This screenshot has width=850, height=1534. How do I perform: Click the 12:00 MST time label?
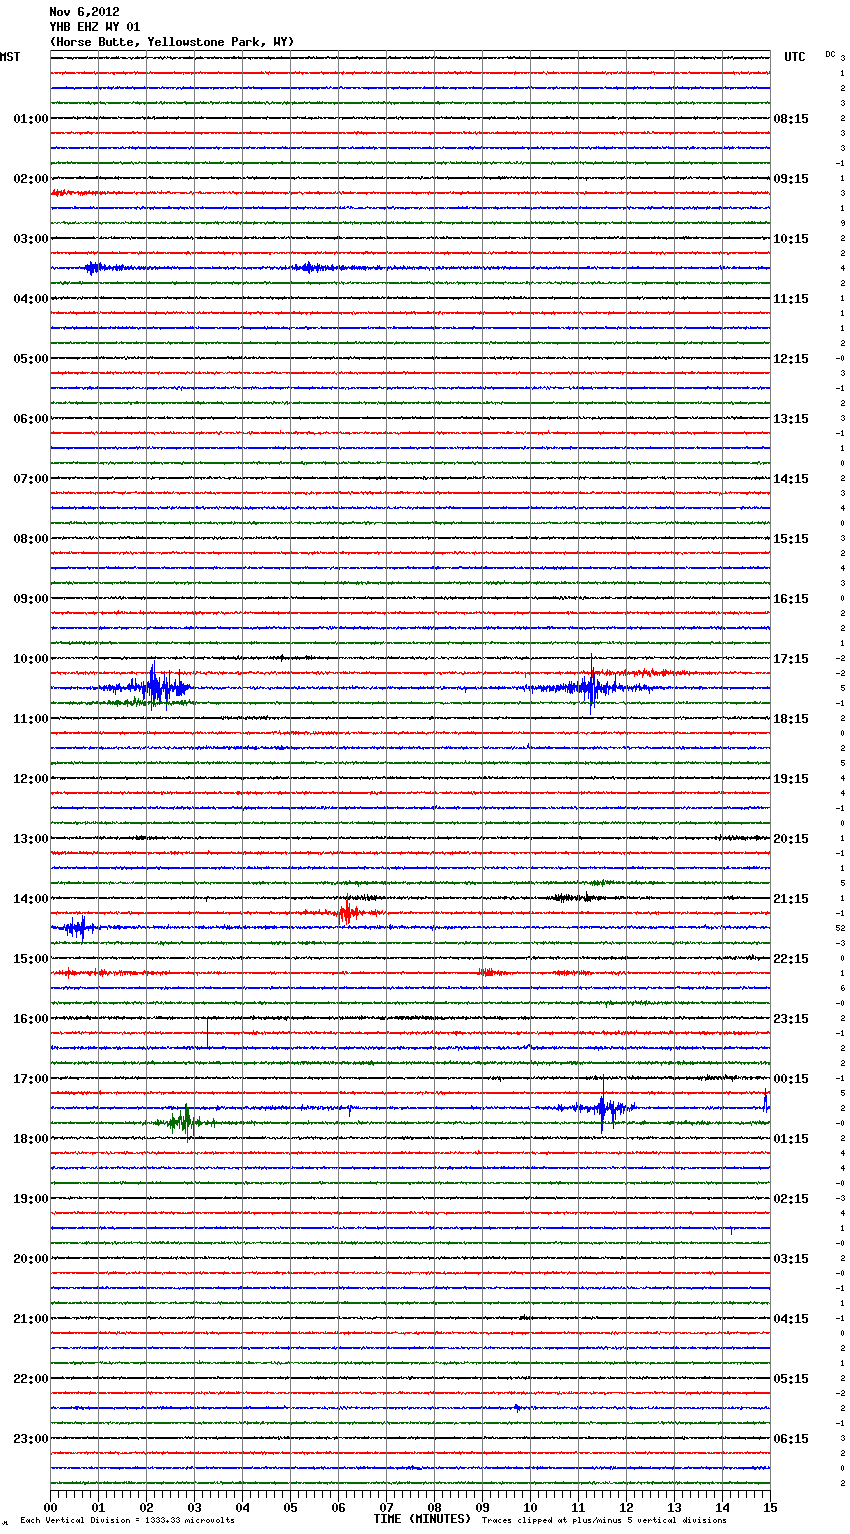(31, 779)
